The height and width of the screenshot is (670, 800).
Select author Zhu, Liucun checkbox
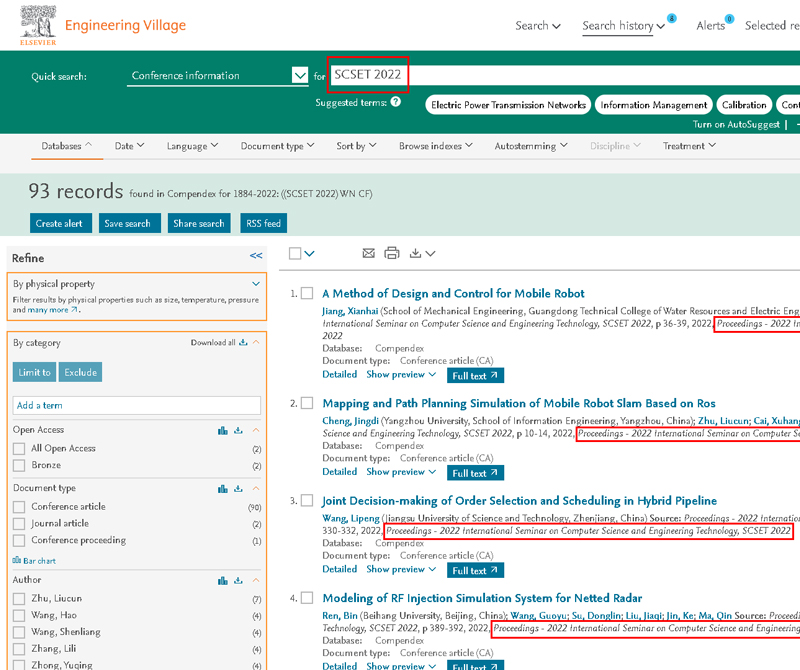point(19,599)
